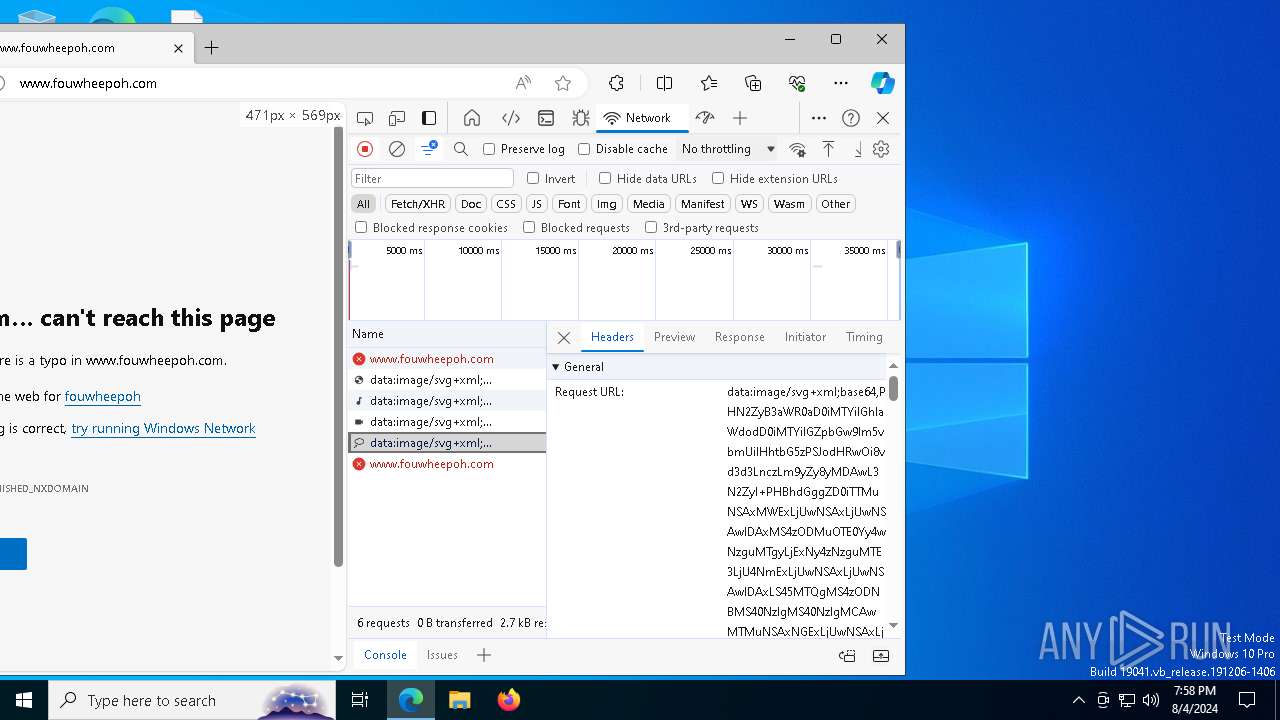This screenshot has width=1280, height=720.
Task: Toggle the DevTools activity bar side panel icon
Action: click(429, 118)
